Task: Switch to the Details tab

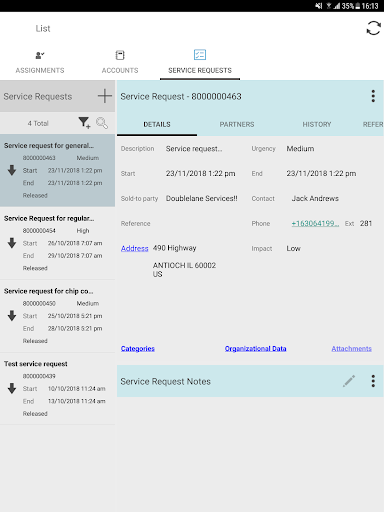Action: 157,124
